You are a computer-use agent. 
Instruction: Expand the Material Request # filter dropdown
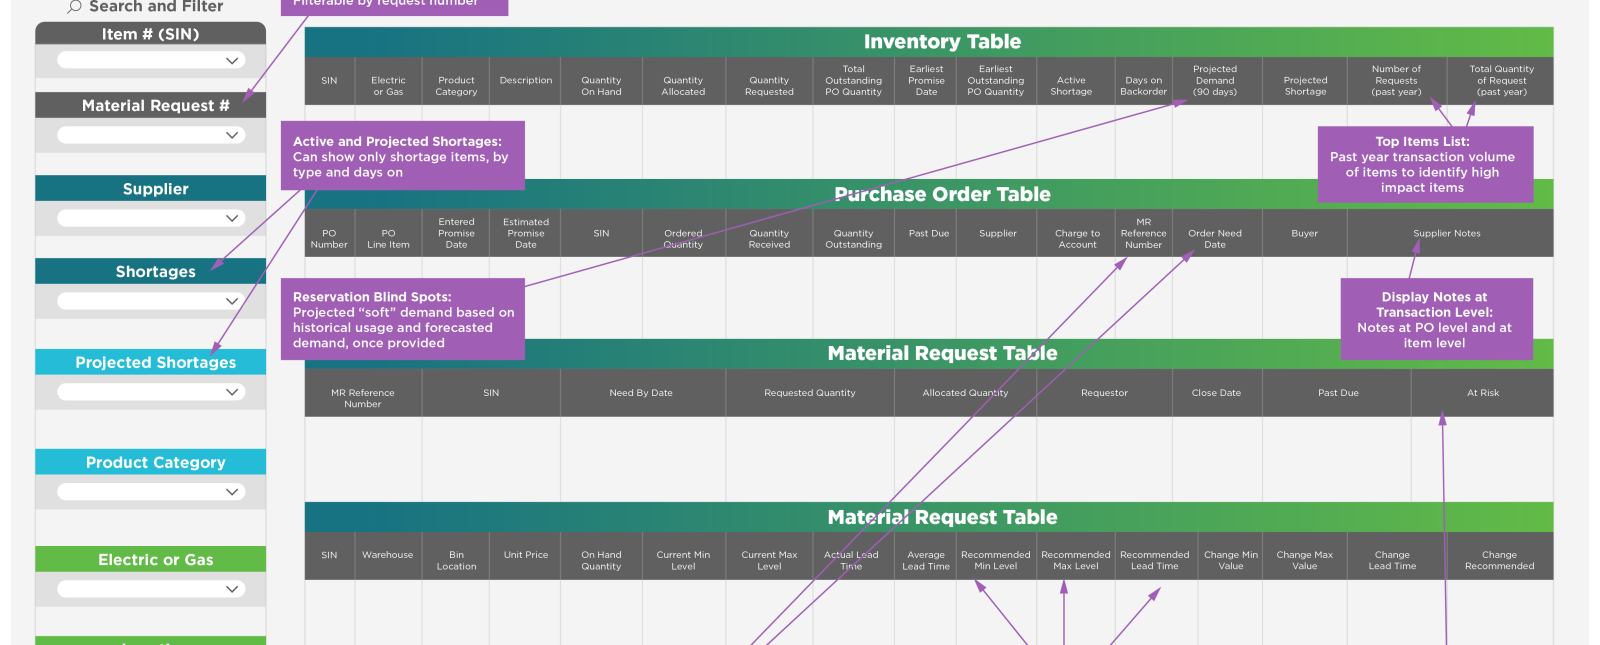pyautogui.click(x=232, y=135)
